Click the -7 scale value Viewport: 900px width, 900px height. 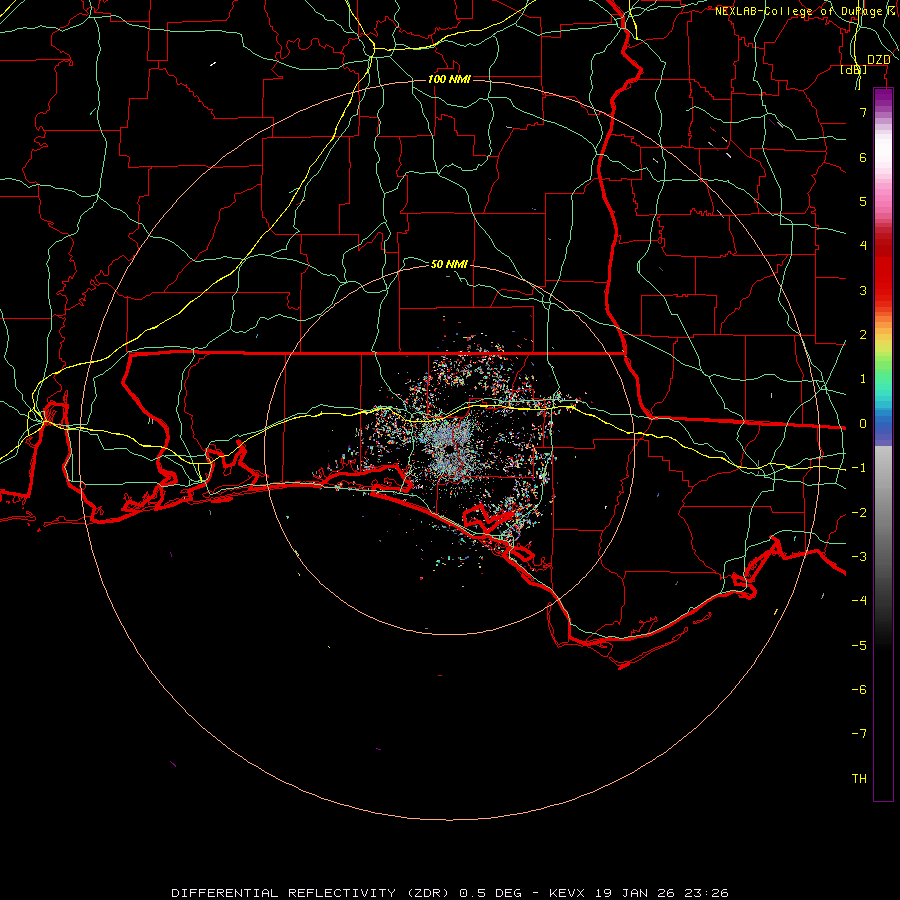(859, 734)
